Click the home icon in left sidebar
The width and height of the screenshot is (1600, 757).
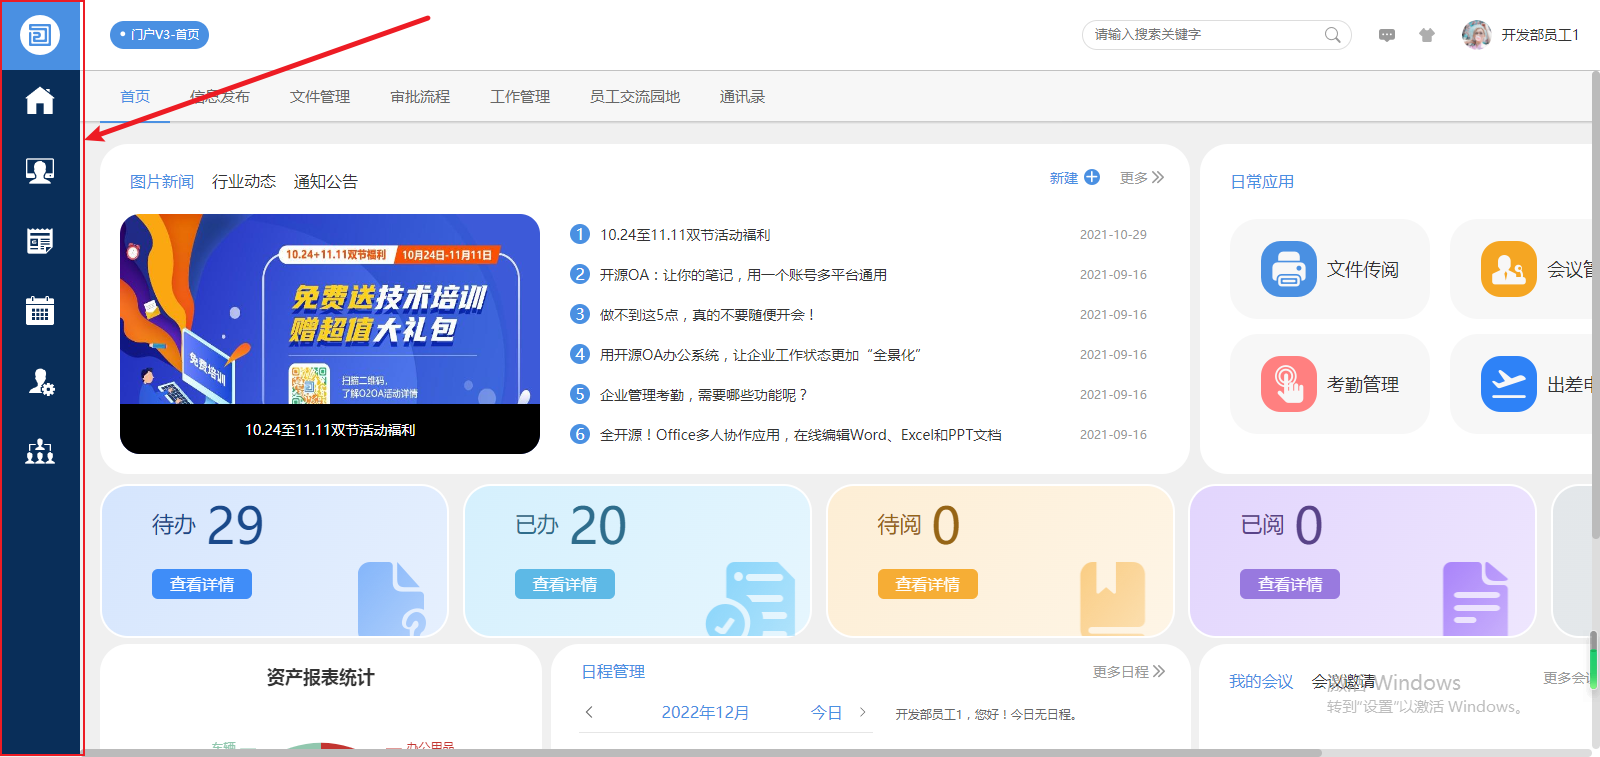[x=40, y=101]
